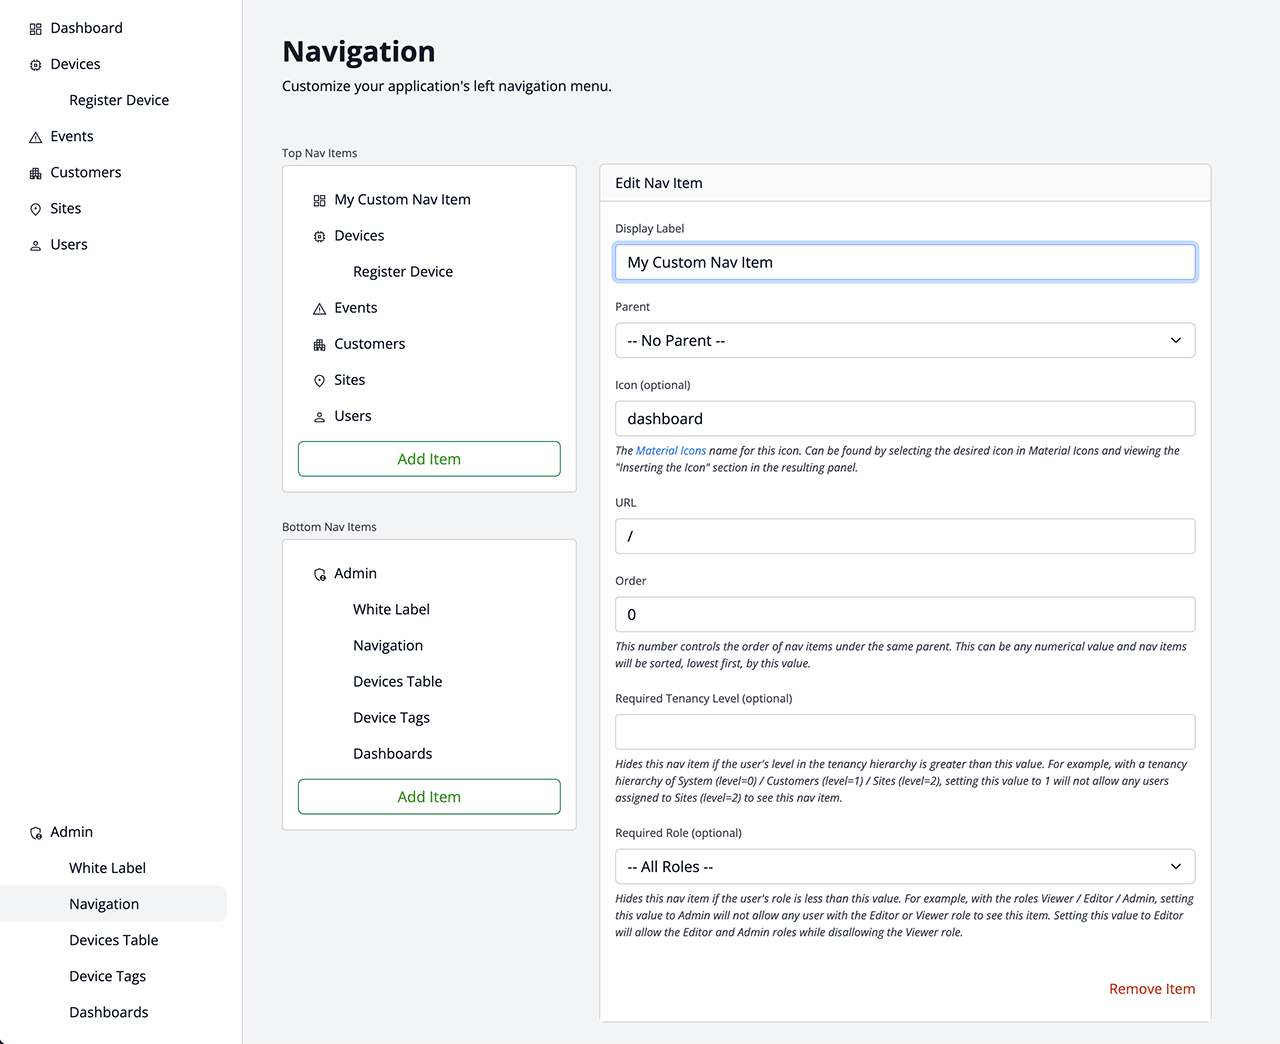Click the Admin shield icon in sidebar
This screenshot has width=1280, height=1044.
tap(36, 833)
